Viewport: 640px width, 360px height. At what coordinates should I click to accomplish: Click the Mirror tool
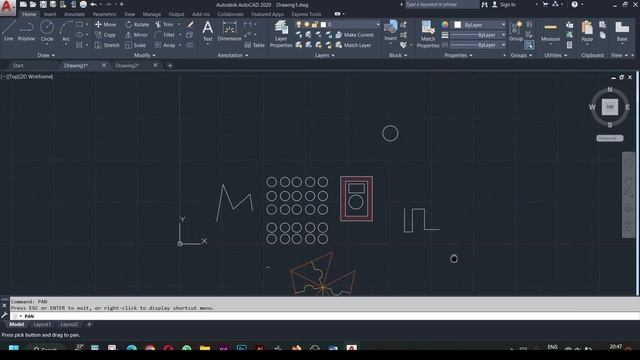click(137, 35)
